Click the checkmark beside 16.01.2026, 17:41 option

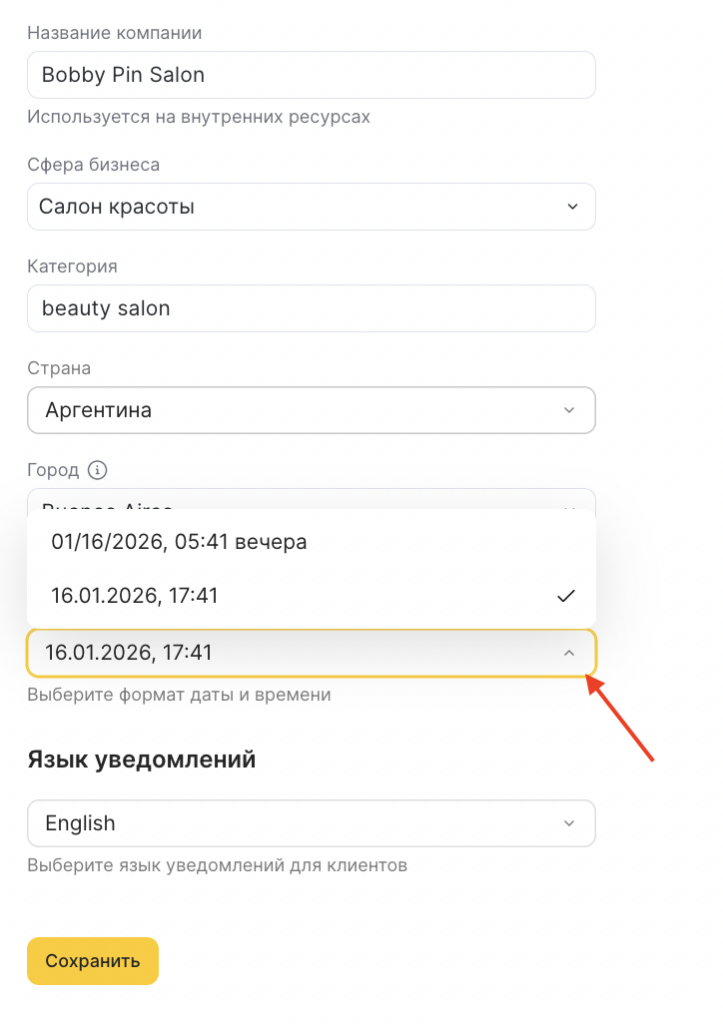(x=566, y=596)
